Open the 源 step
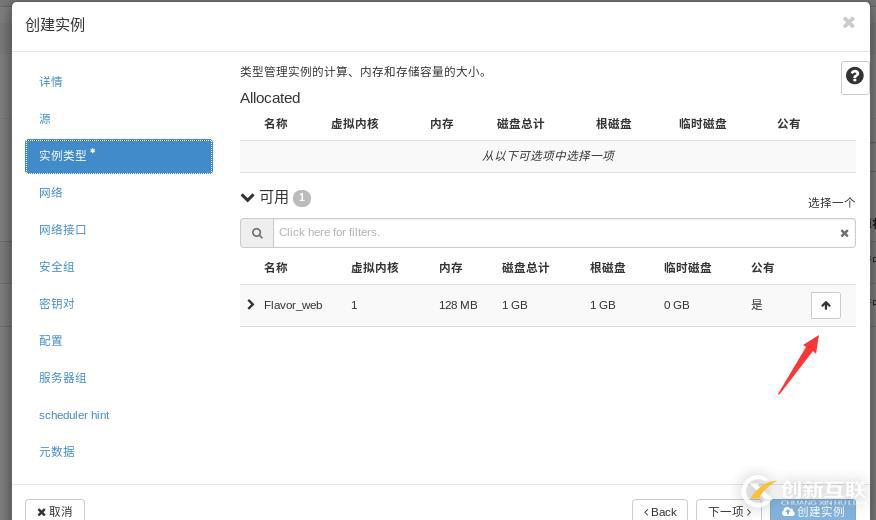The image size is (876, 520). pyautogui.click(x=45, y=118)
